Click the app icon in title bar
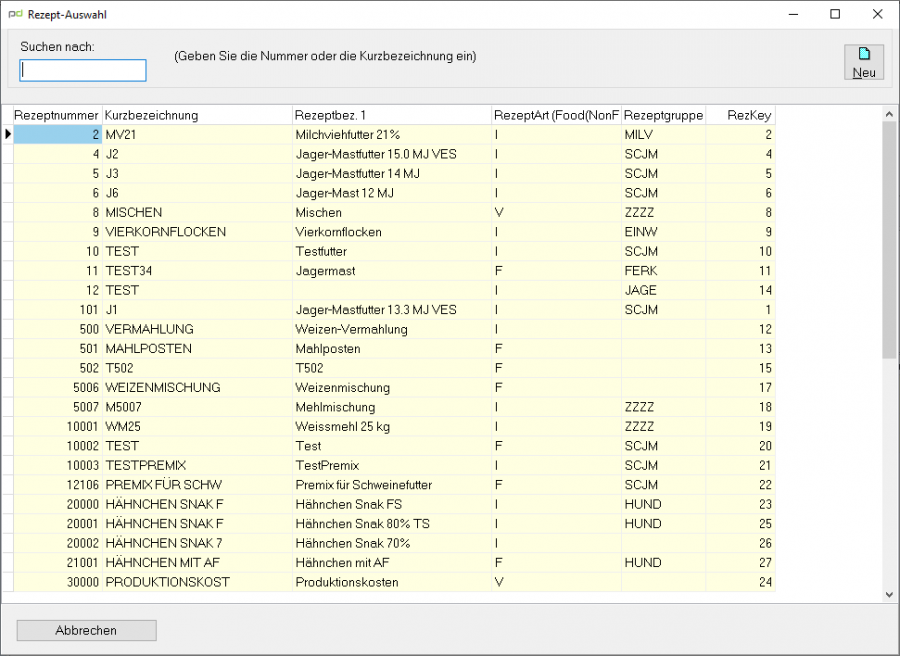This screenshot has width=900, height=656. coord(15,14)
